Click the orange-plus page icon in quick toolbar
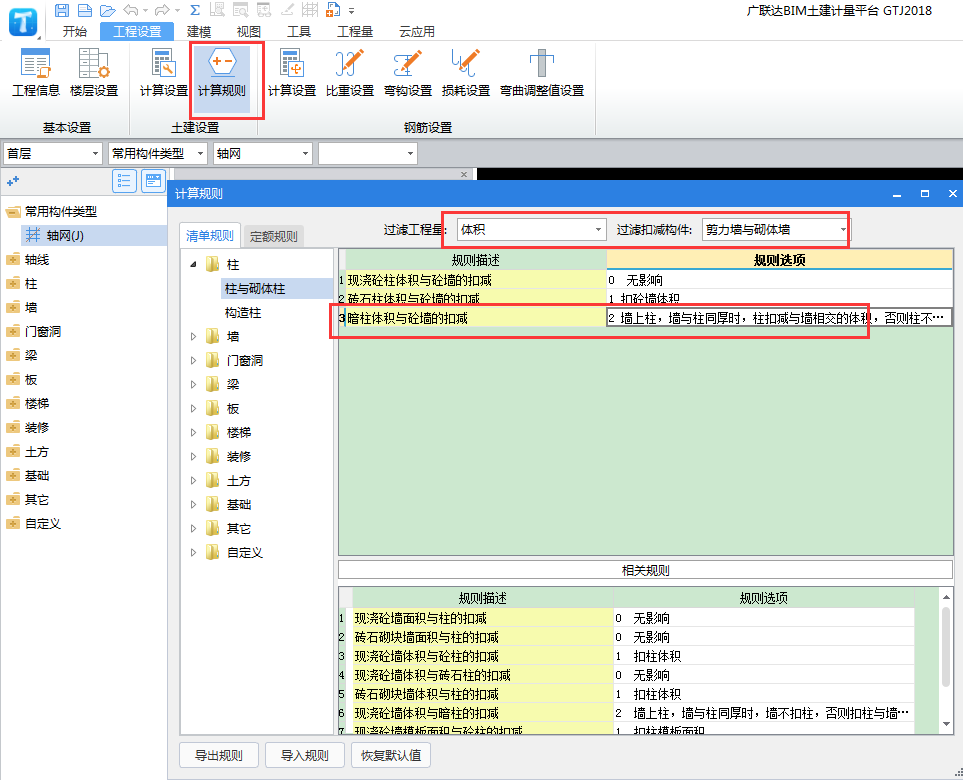 (333, 10)
